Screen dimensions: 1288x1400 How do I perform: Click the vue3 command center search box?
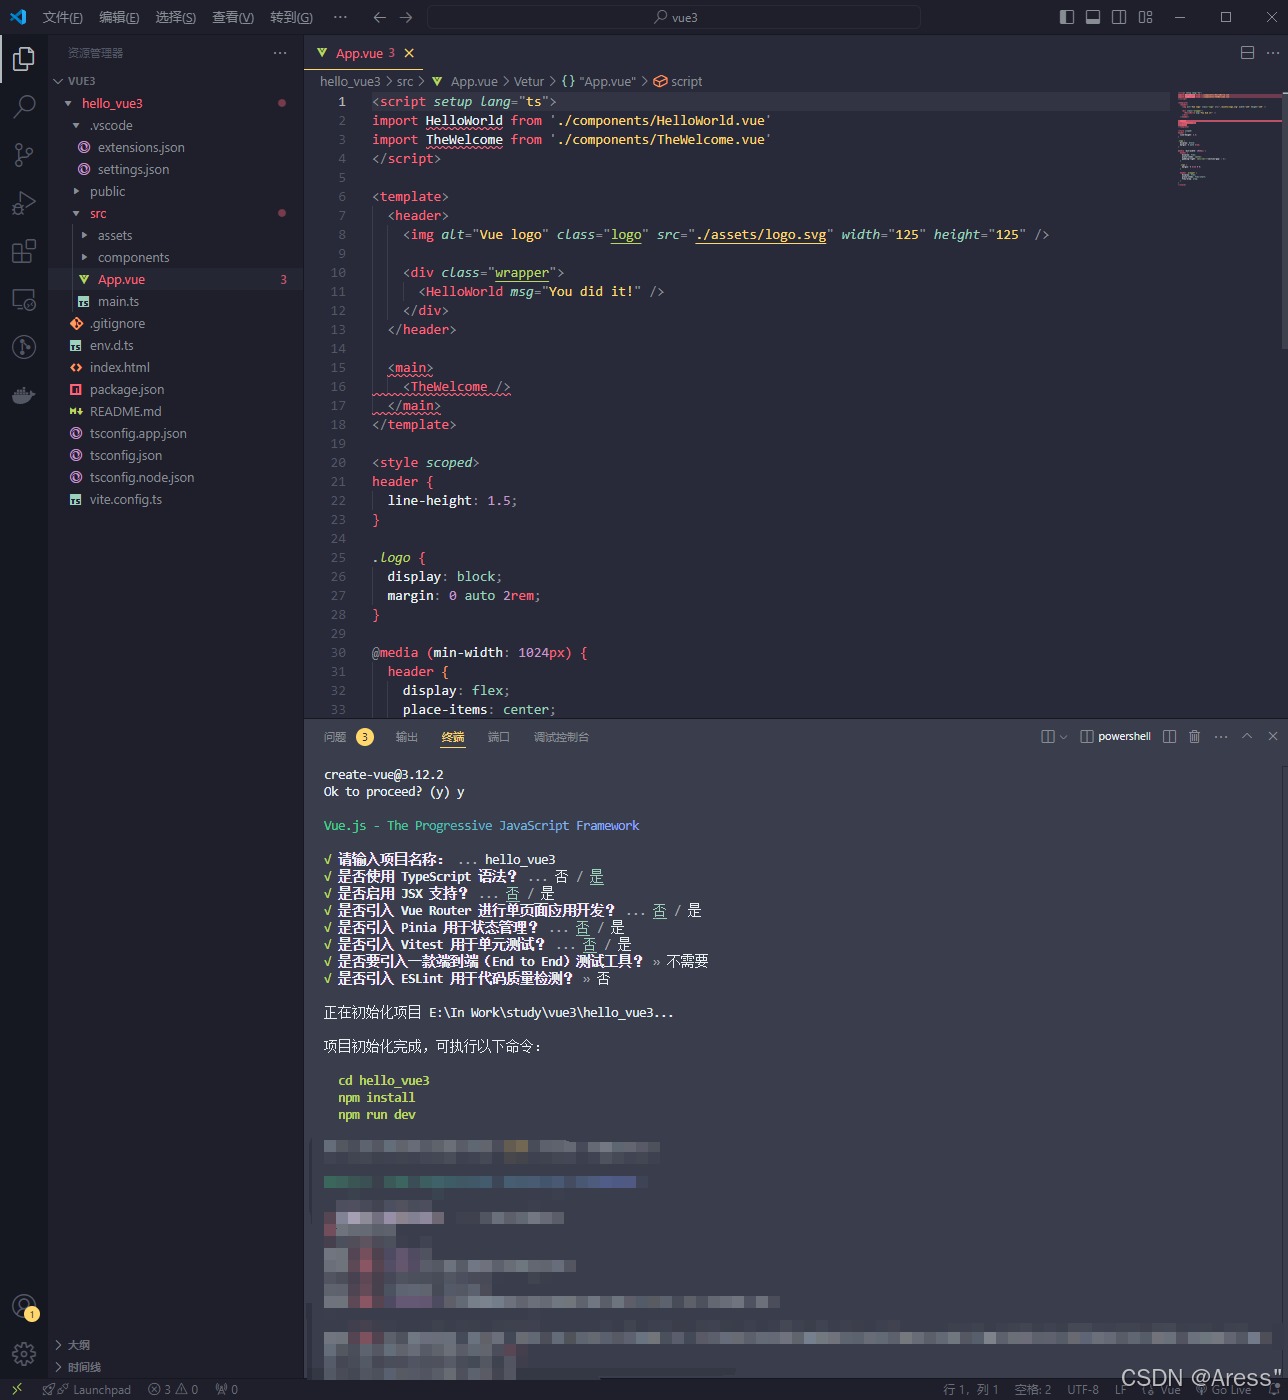tap(674, 17)
